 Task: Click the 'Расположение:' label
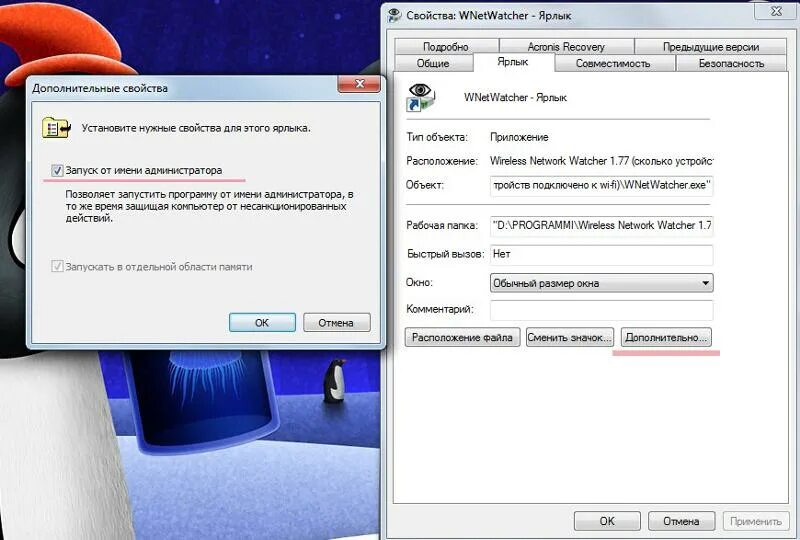442,161
